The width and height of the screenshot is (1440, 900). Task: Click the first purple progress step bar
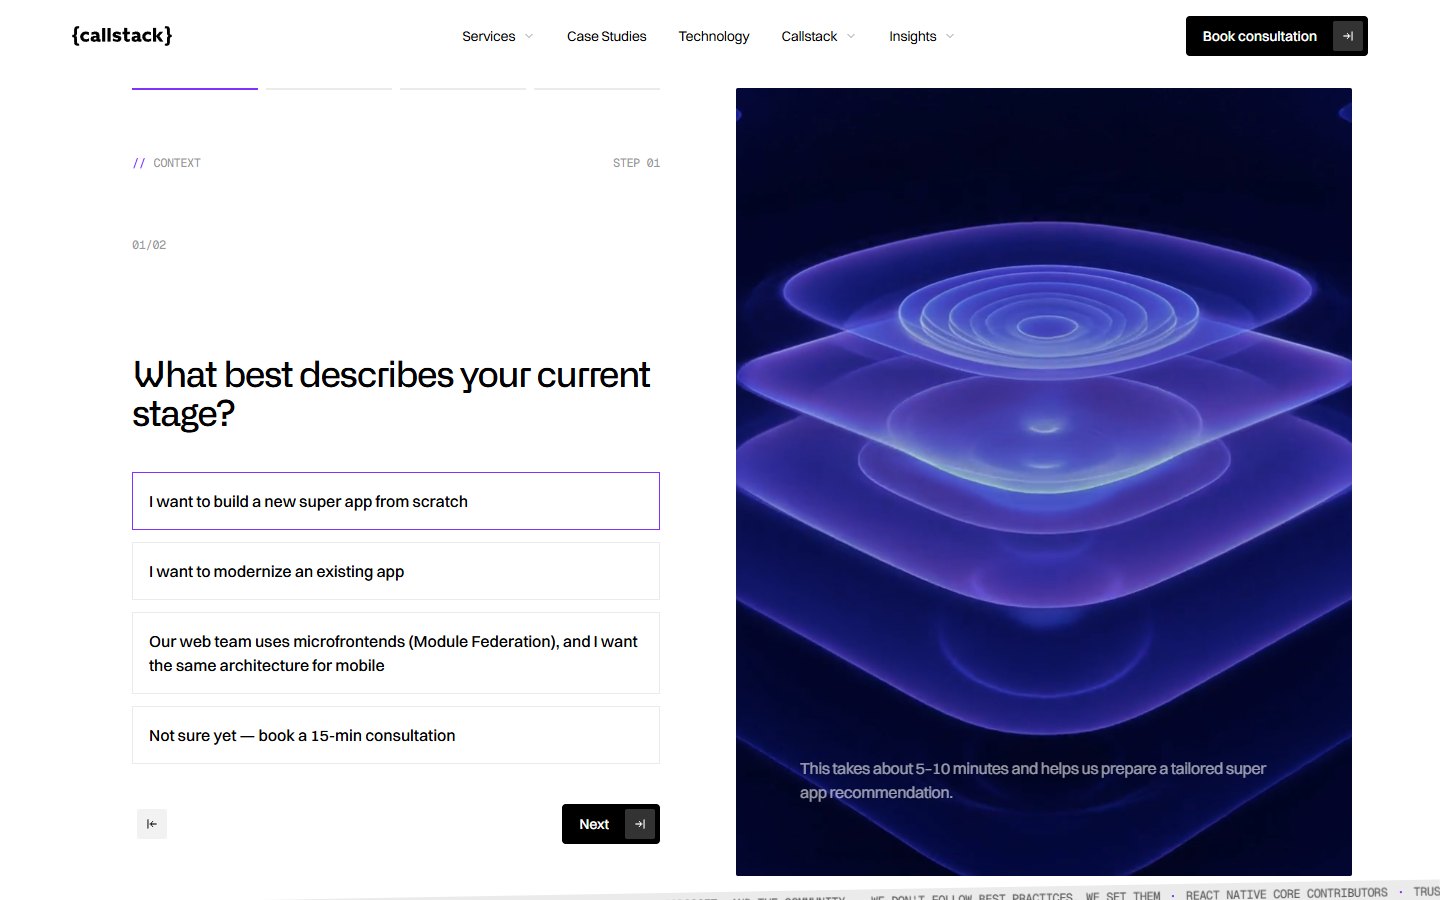tap(195, 89)
